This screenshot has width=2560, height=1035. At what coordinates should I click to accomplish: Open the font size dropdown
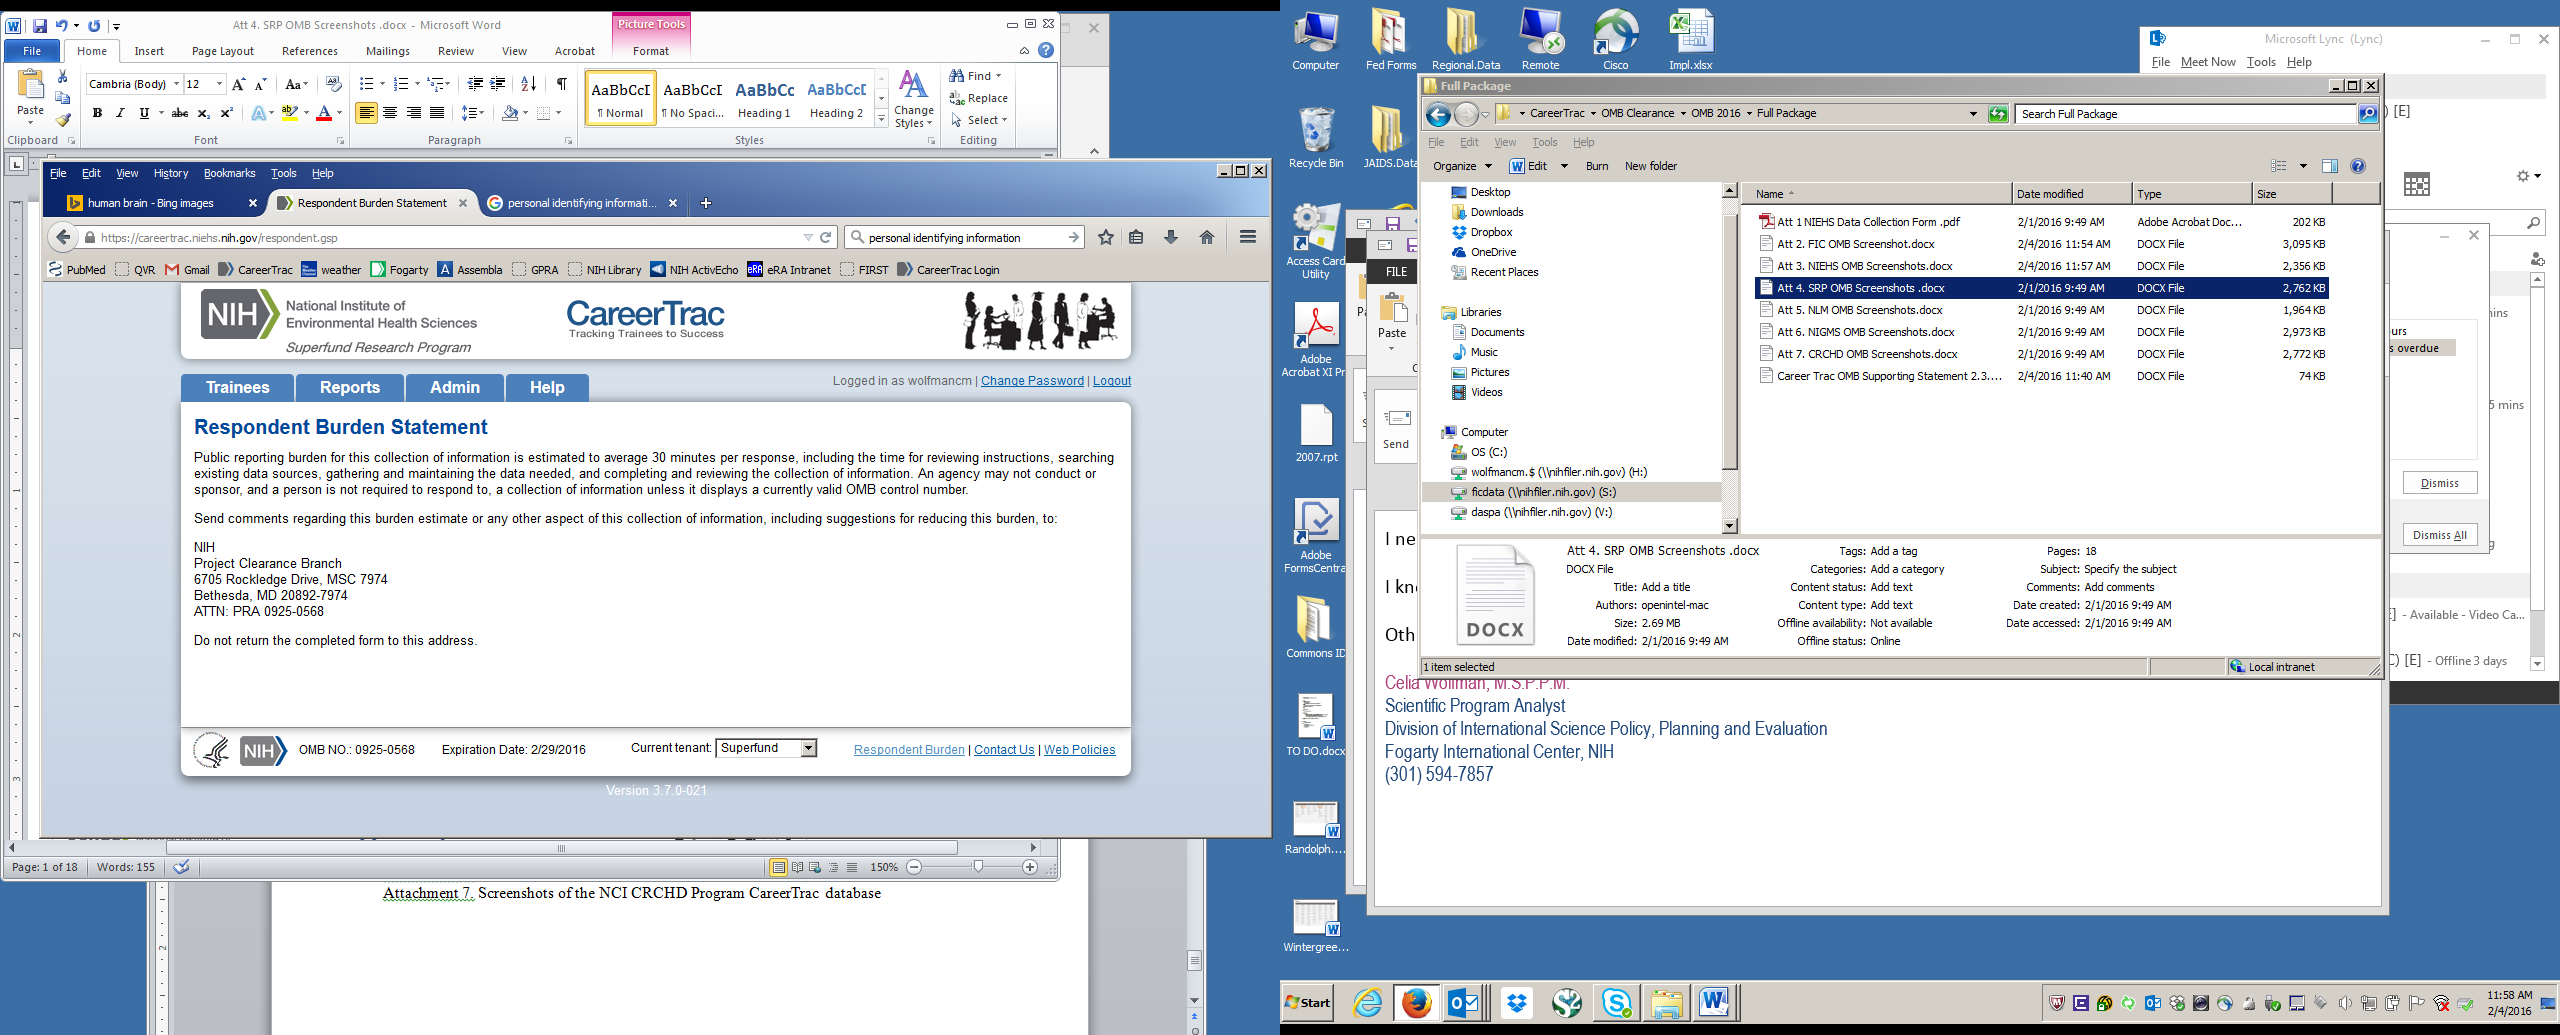coord(219,84)
